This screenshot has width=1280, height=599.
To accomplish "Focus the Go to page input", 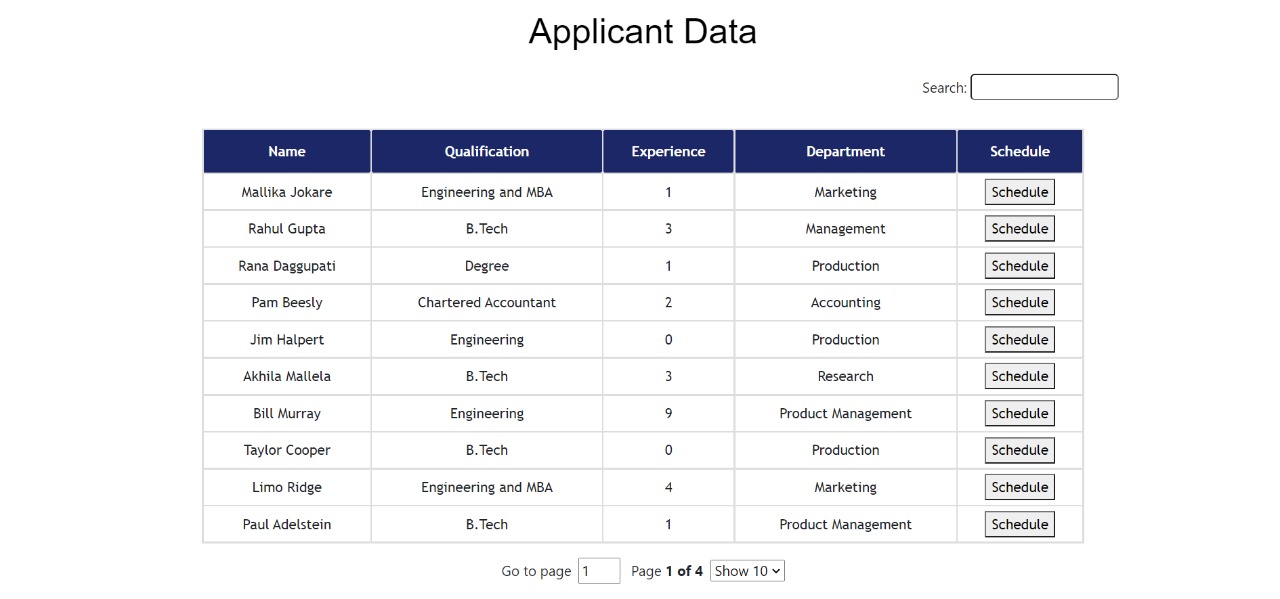I will tap(598, 570).
